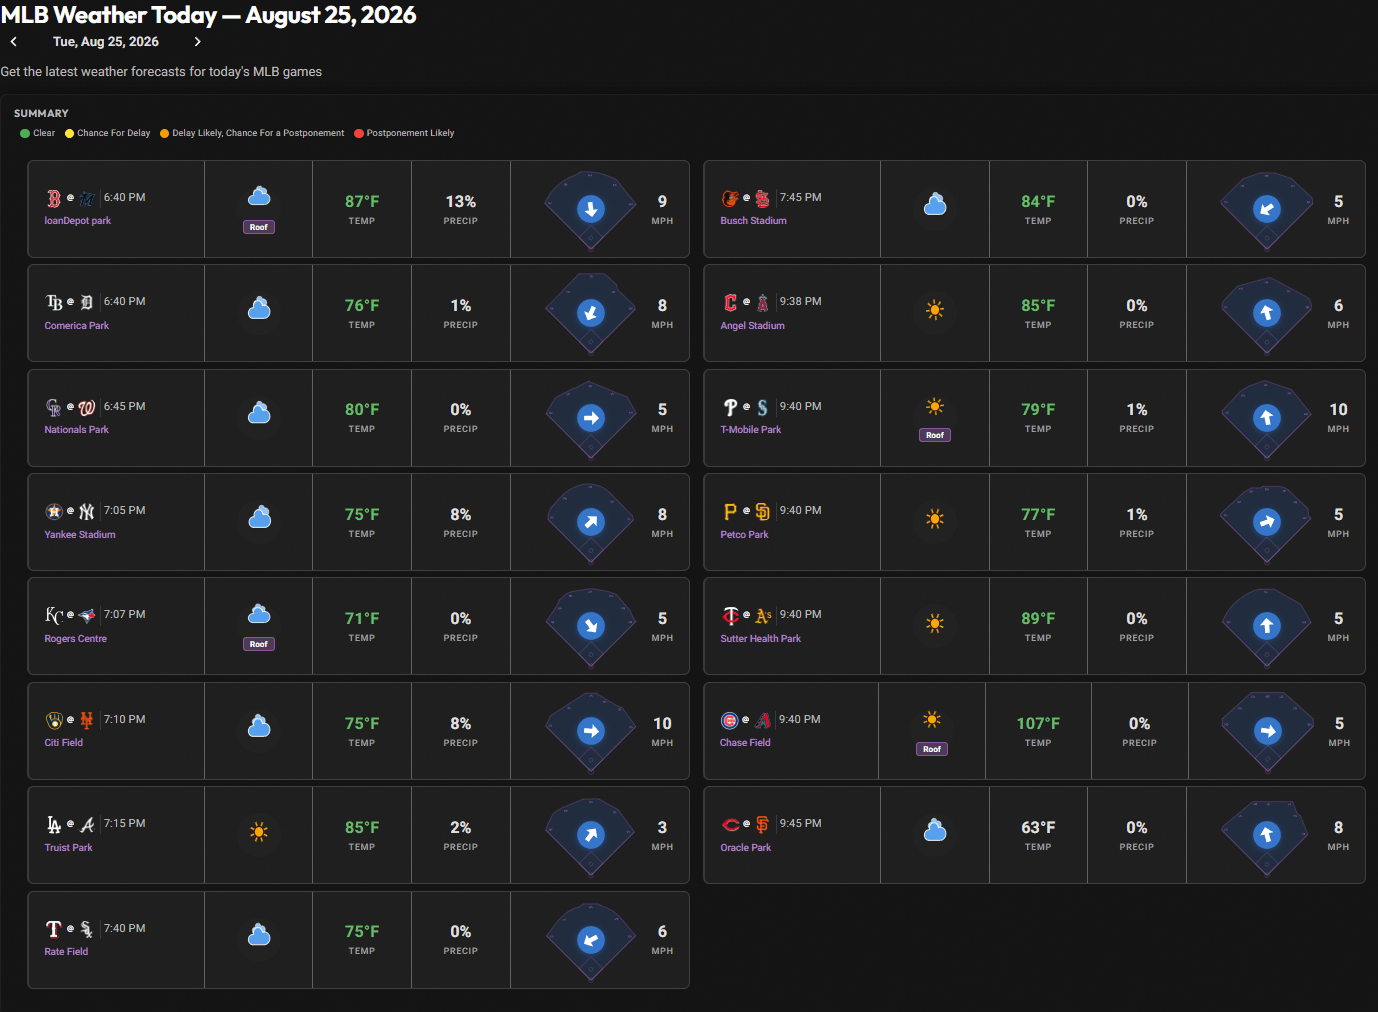This screenshot has width=1378, height=1012.
Task: Click the sunny icon for Truist Park game
Action: pos(259,832)
